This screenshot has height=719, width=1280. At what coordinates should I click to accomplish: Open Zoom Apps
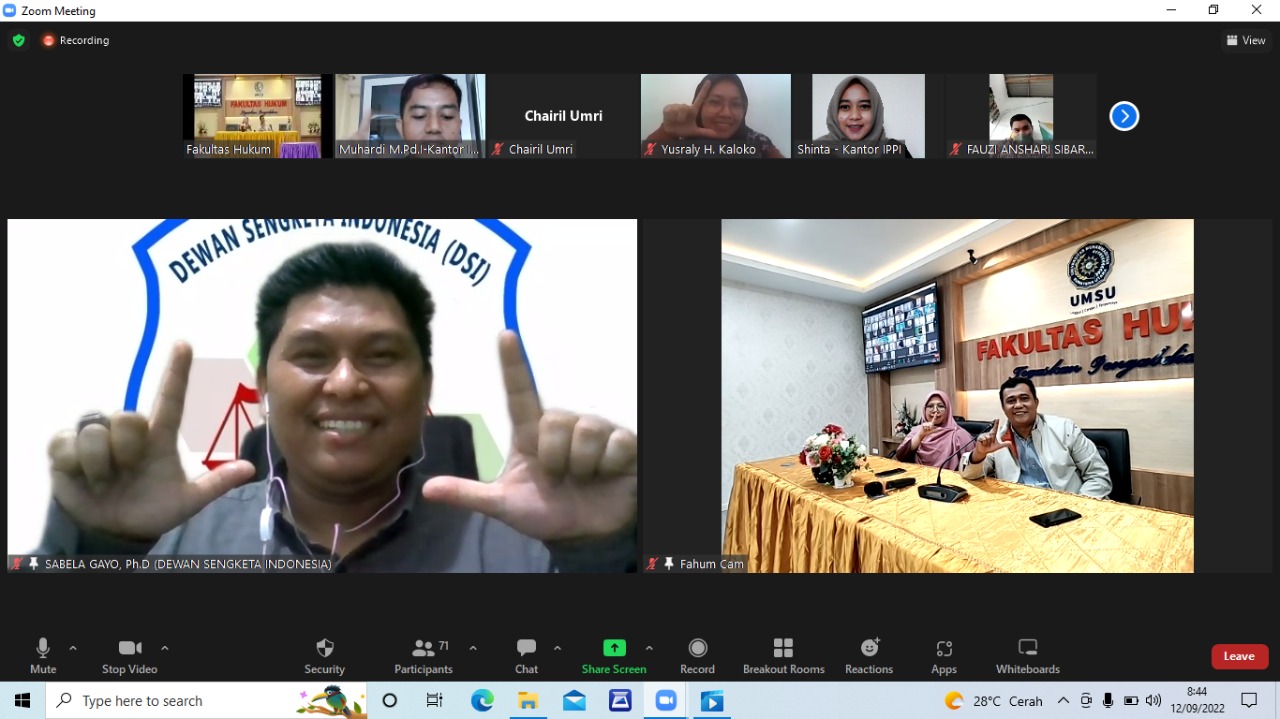point(944,656)
